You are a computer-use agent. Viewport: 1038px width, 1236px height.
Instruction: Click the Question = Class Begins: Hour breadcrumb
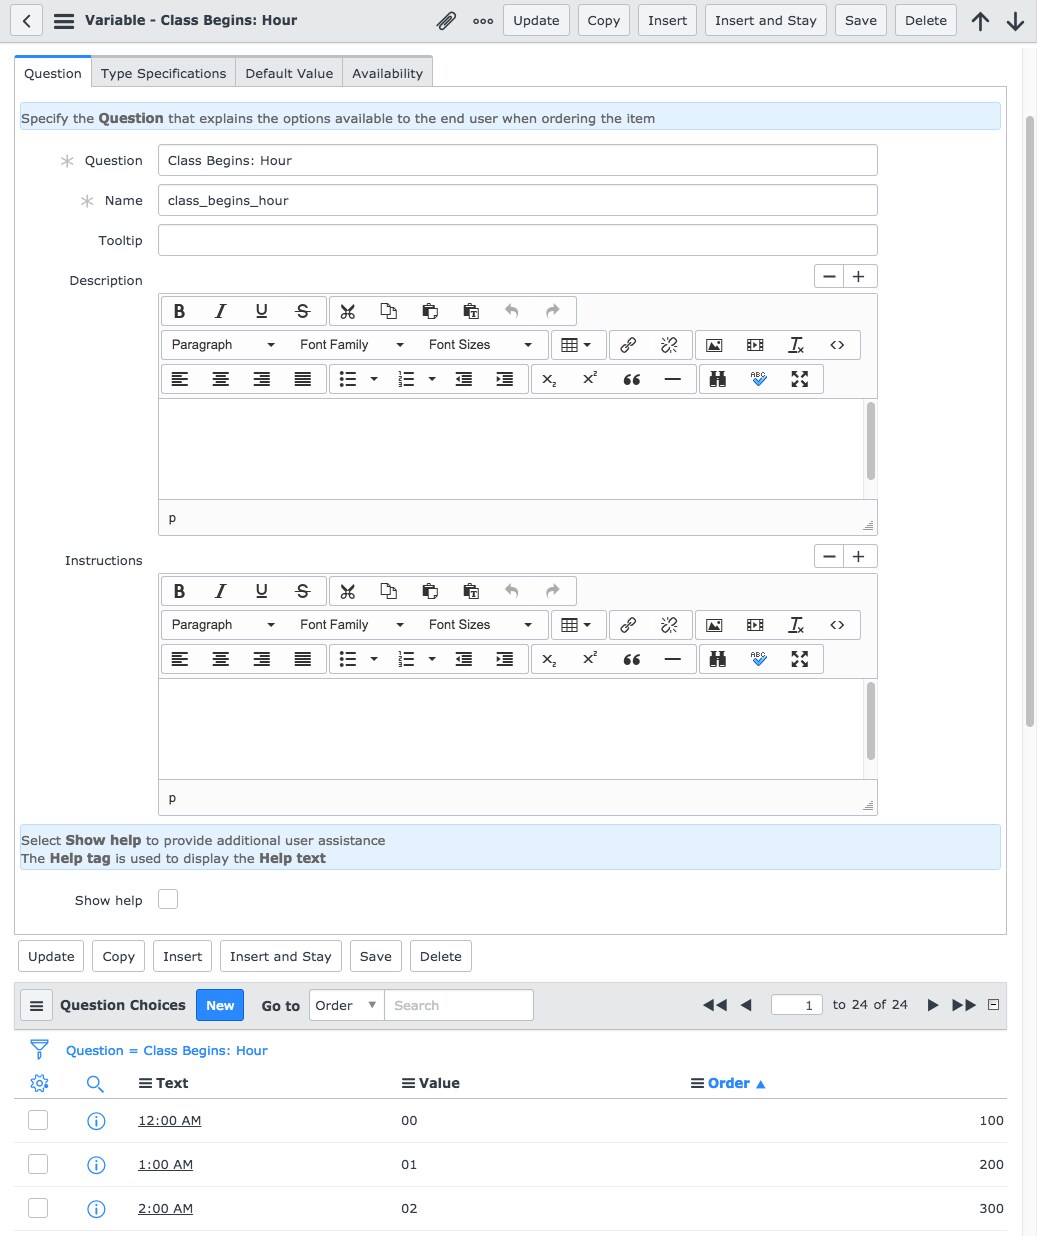point(167,1050)
